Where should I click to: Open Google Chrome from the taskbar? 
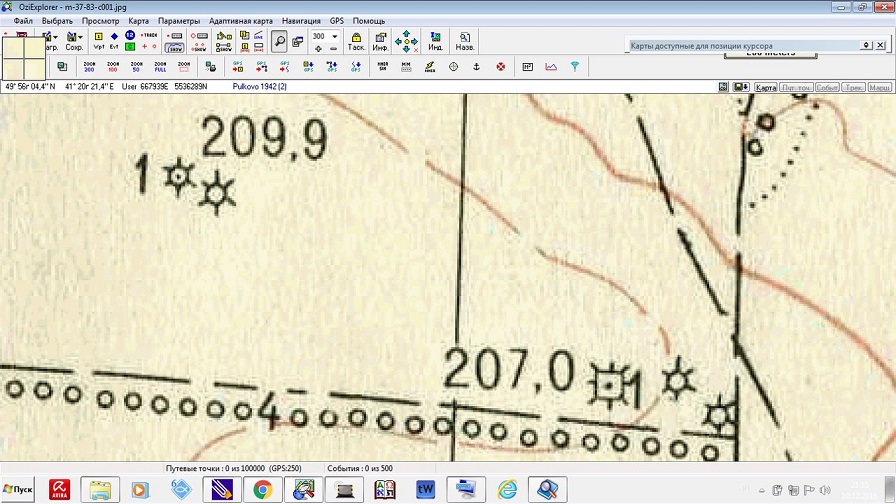tap(263, 490)
